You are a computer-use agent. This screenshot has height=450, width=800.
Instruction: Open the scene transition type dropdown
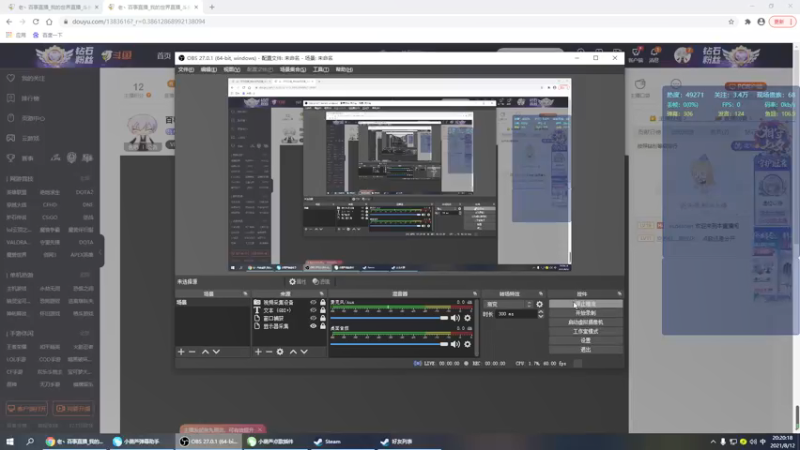pyautogui.click(x=508, y=304)
